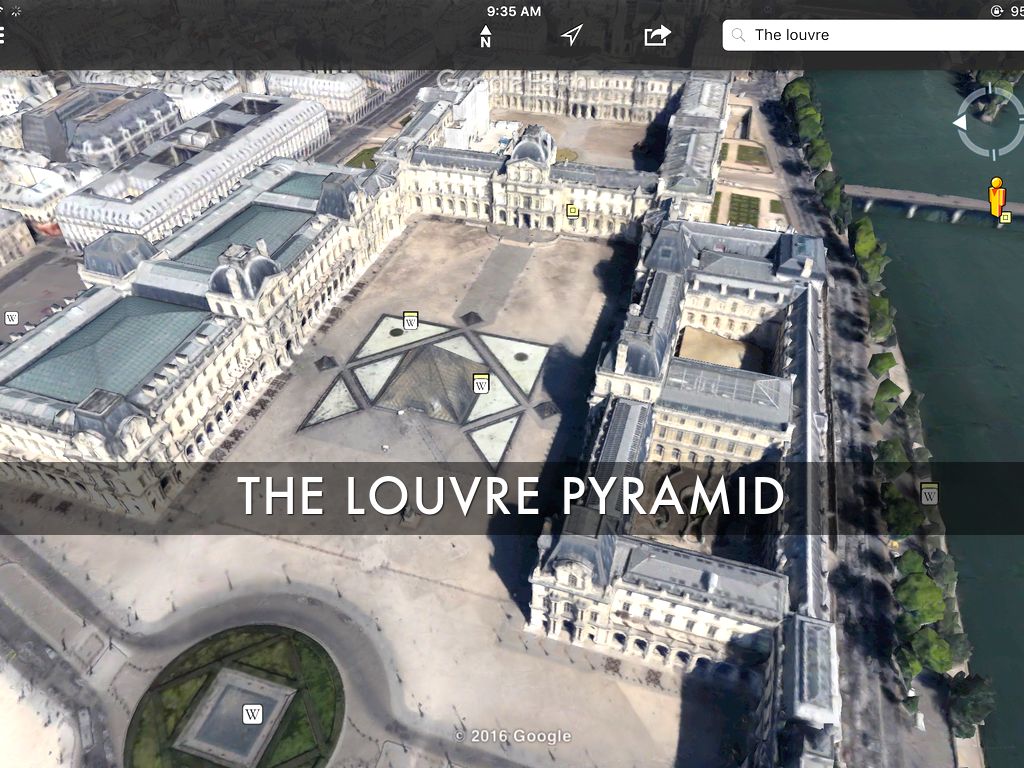
Task: Open Wikipedia marker above the pyramid
Action: click(410, 320)
